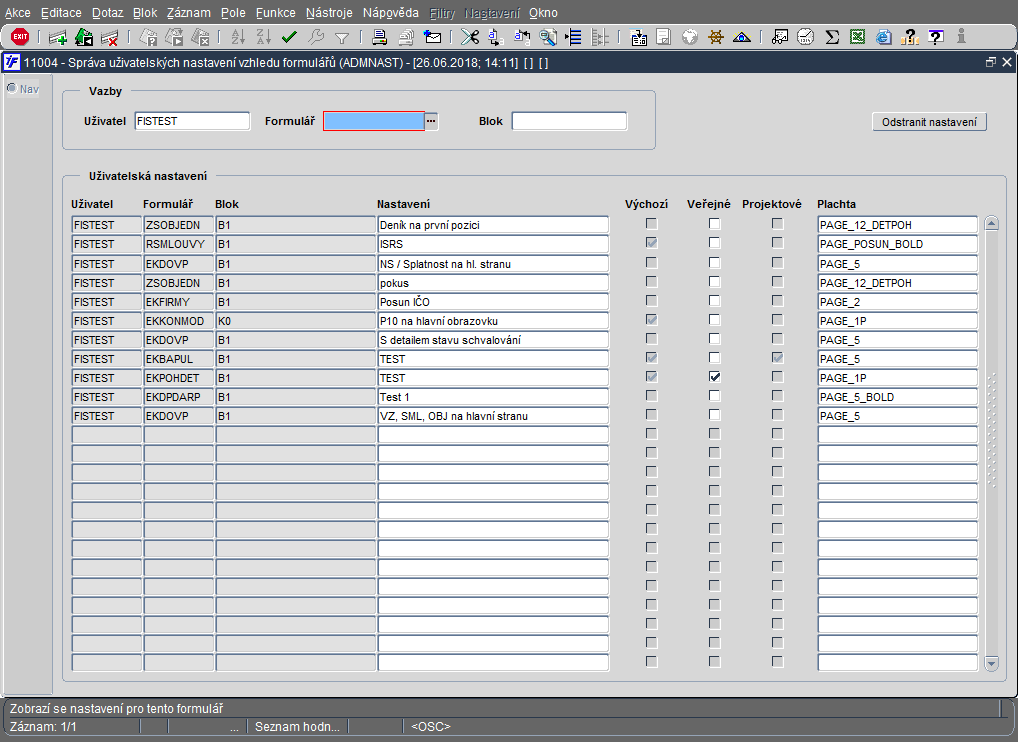Image resolution: width=1018 pixels, height=742 pixels.
Task: Open the Formulář value list button
Action: coord(432,121)
